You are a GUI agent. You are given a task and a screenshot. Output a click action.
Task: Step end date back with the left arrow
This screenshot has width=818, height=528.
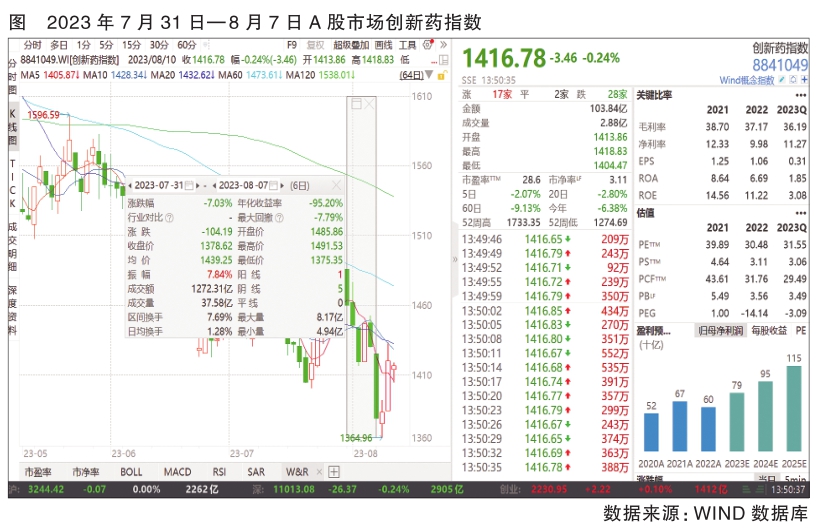pyautogui.click(x=214, y=186)
